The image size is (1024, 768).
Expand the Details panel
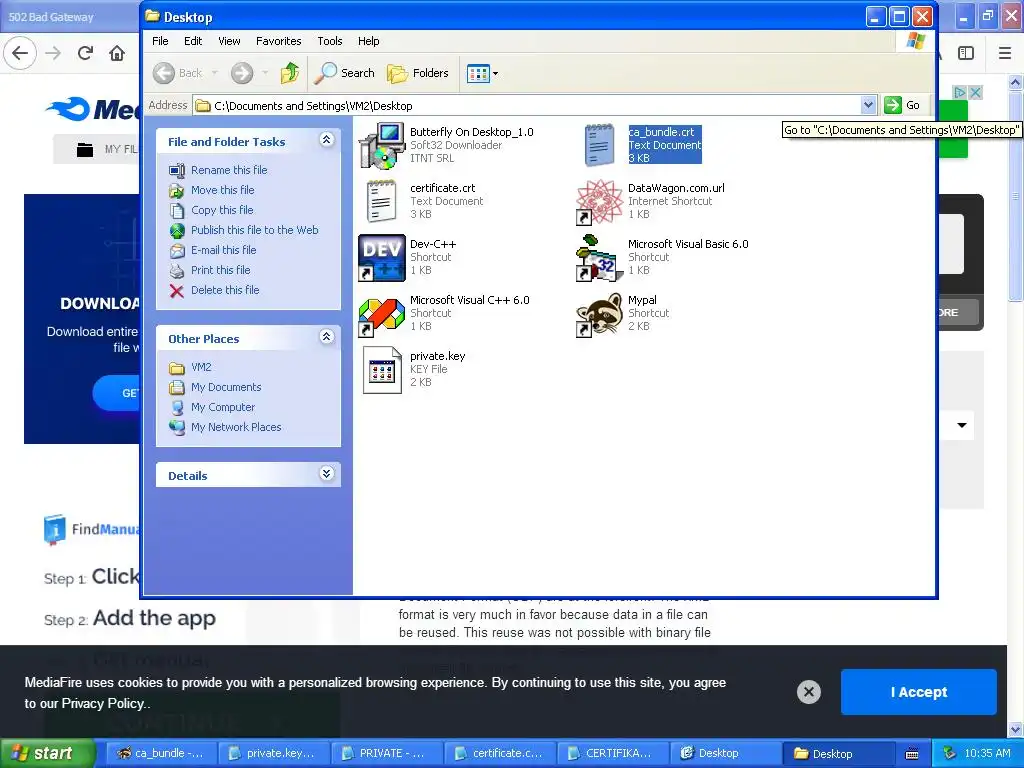pos(327,474)
